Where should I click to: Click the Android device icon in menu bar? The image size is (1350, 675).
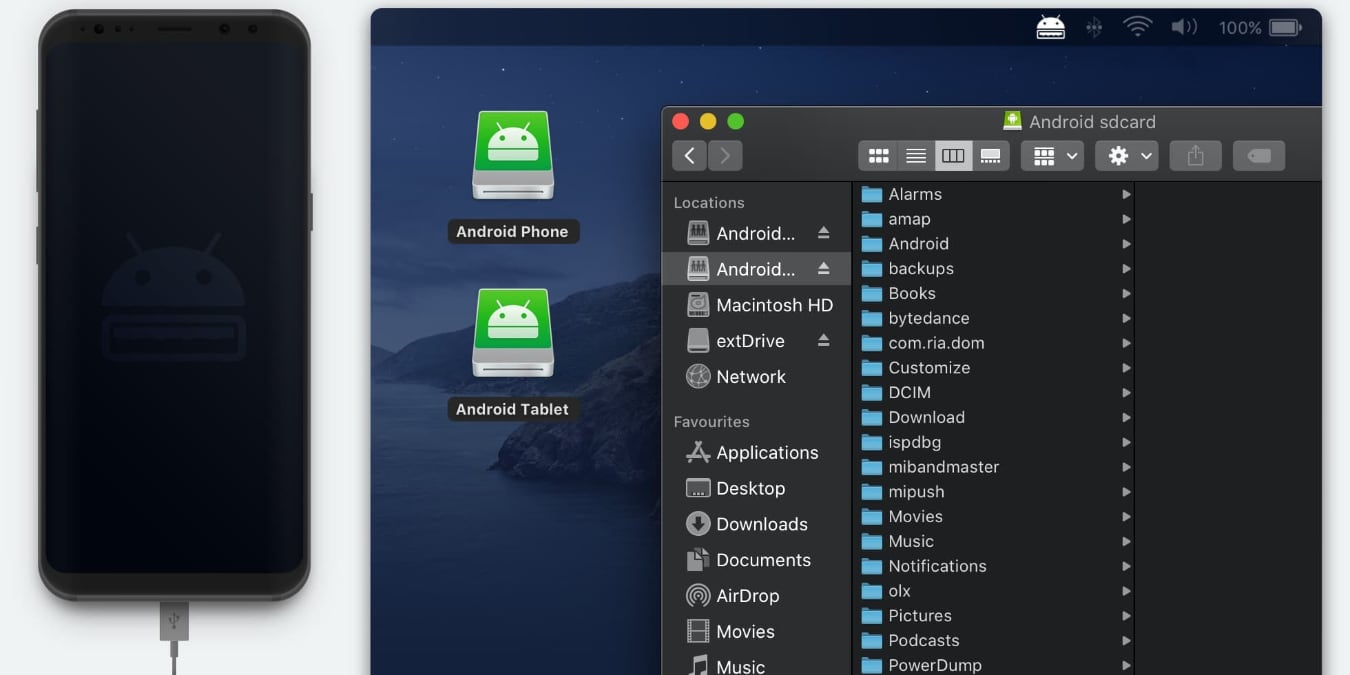[1050, 27]
